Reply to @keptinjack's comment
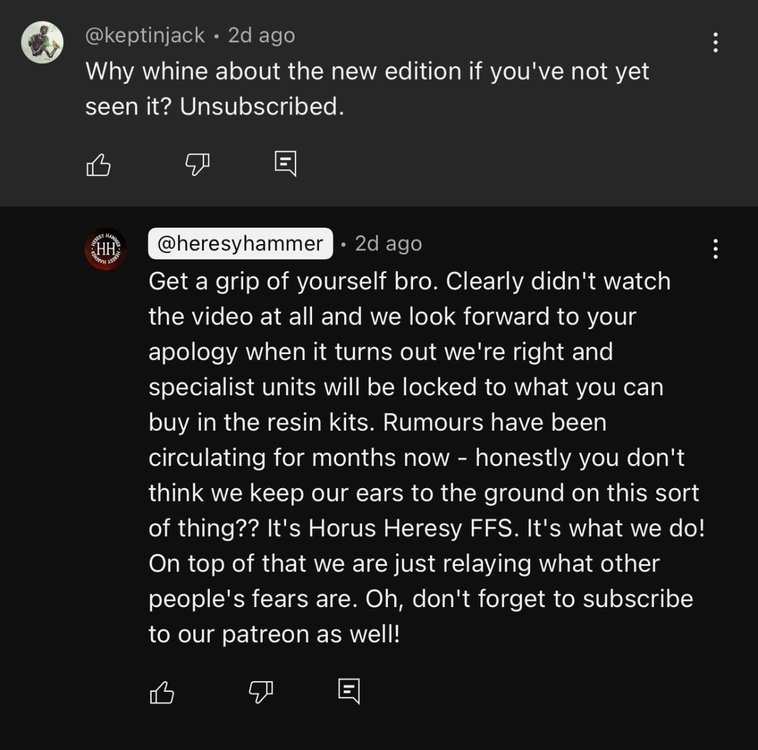The width and height of the screenshot is (758, 750). click(x=286, y=163)
